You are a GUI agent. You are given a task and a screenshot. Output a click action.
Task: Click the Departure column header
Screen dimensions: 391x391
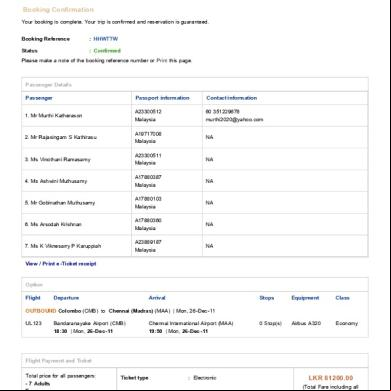pyautogui.click(x=66, y=298)
